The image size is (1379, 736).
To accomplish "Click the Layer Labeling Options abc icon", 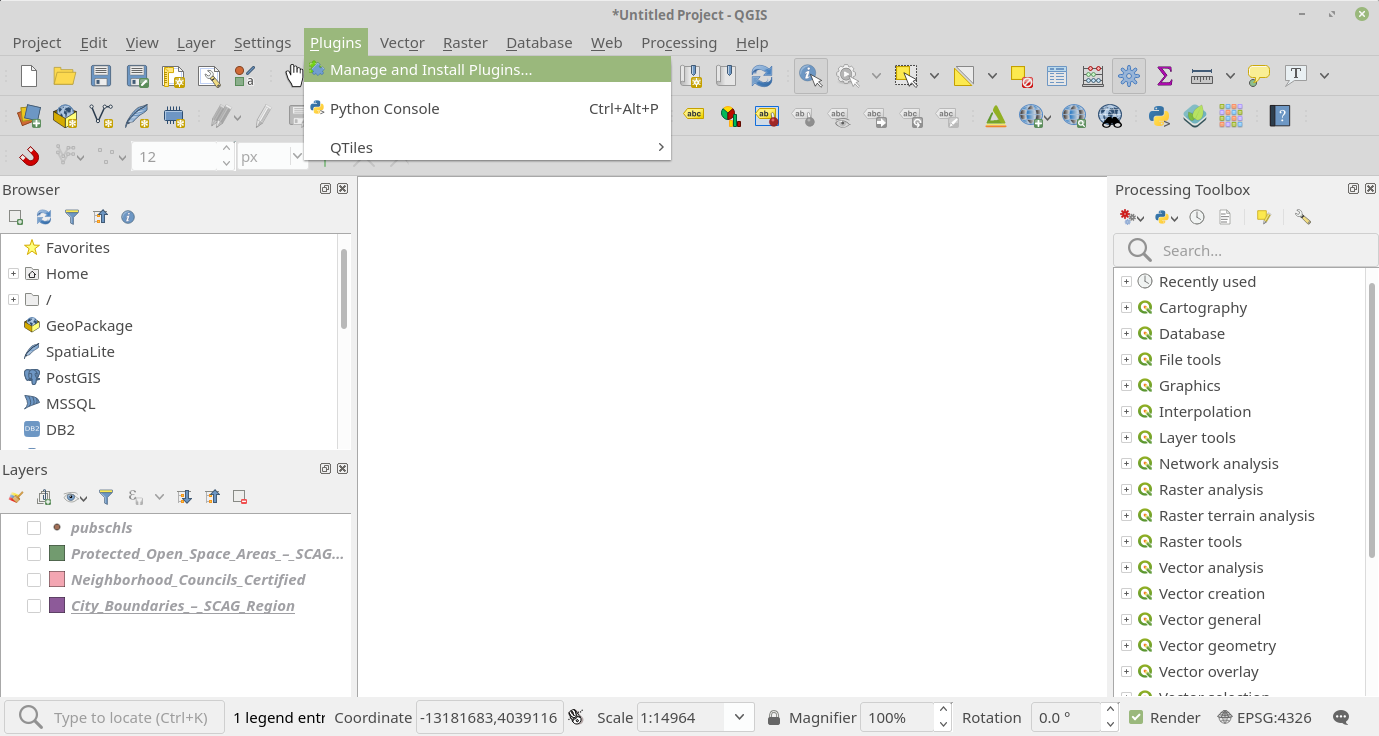I will [x=694, y=116].
